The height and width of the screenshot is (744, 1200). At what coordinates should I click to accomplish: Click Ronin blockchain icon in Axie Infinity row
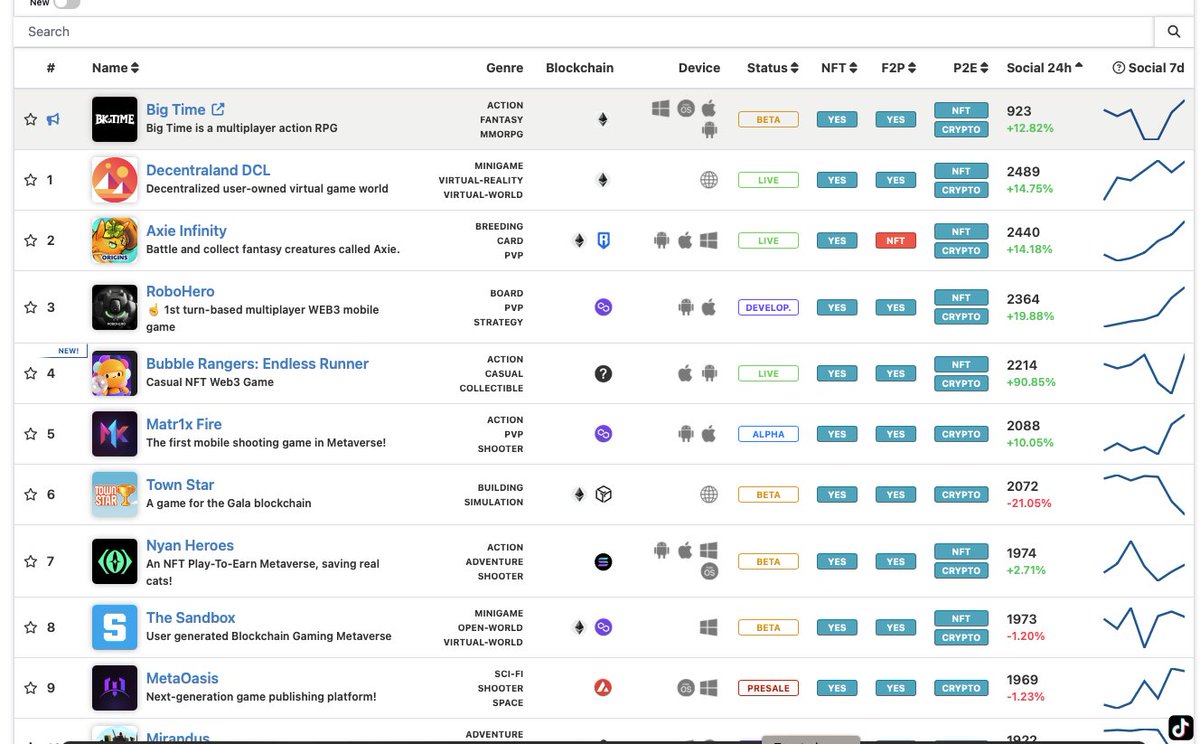[x=603, y=240]
